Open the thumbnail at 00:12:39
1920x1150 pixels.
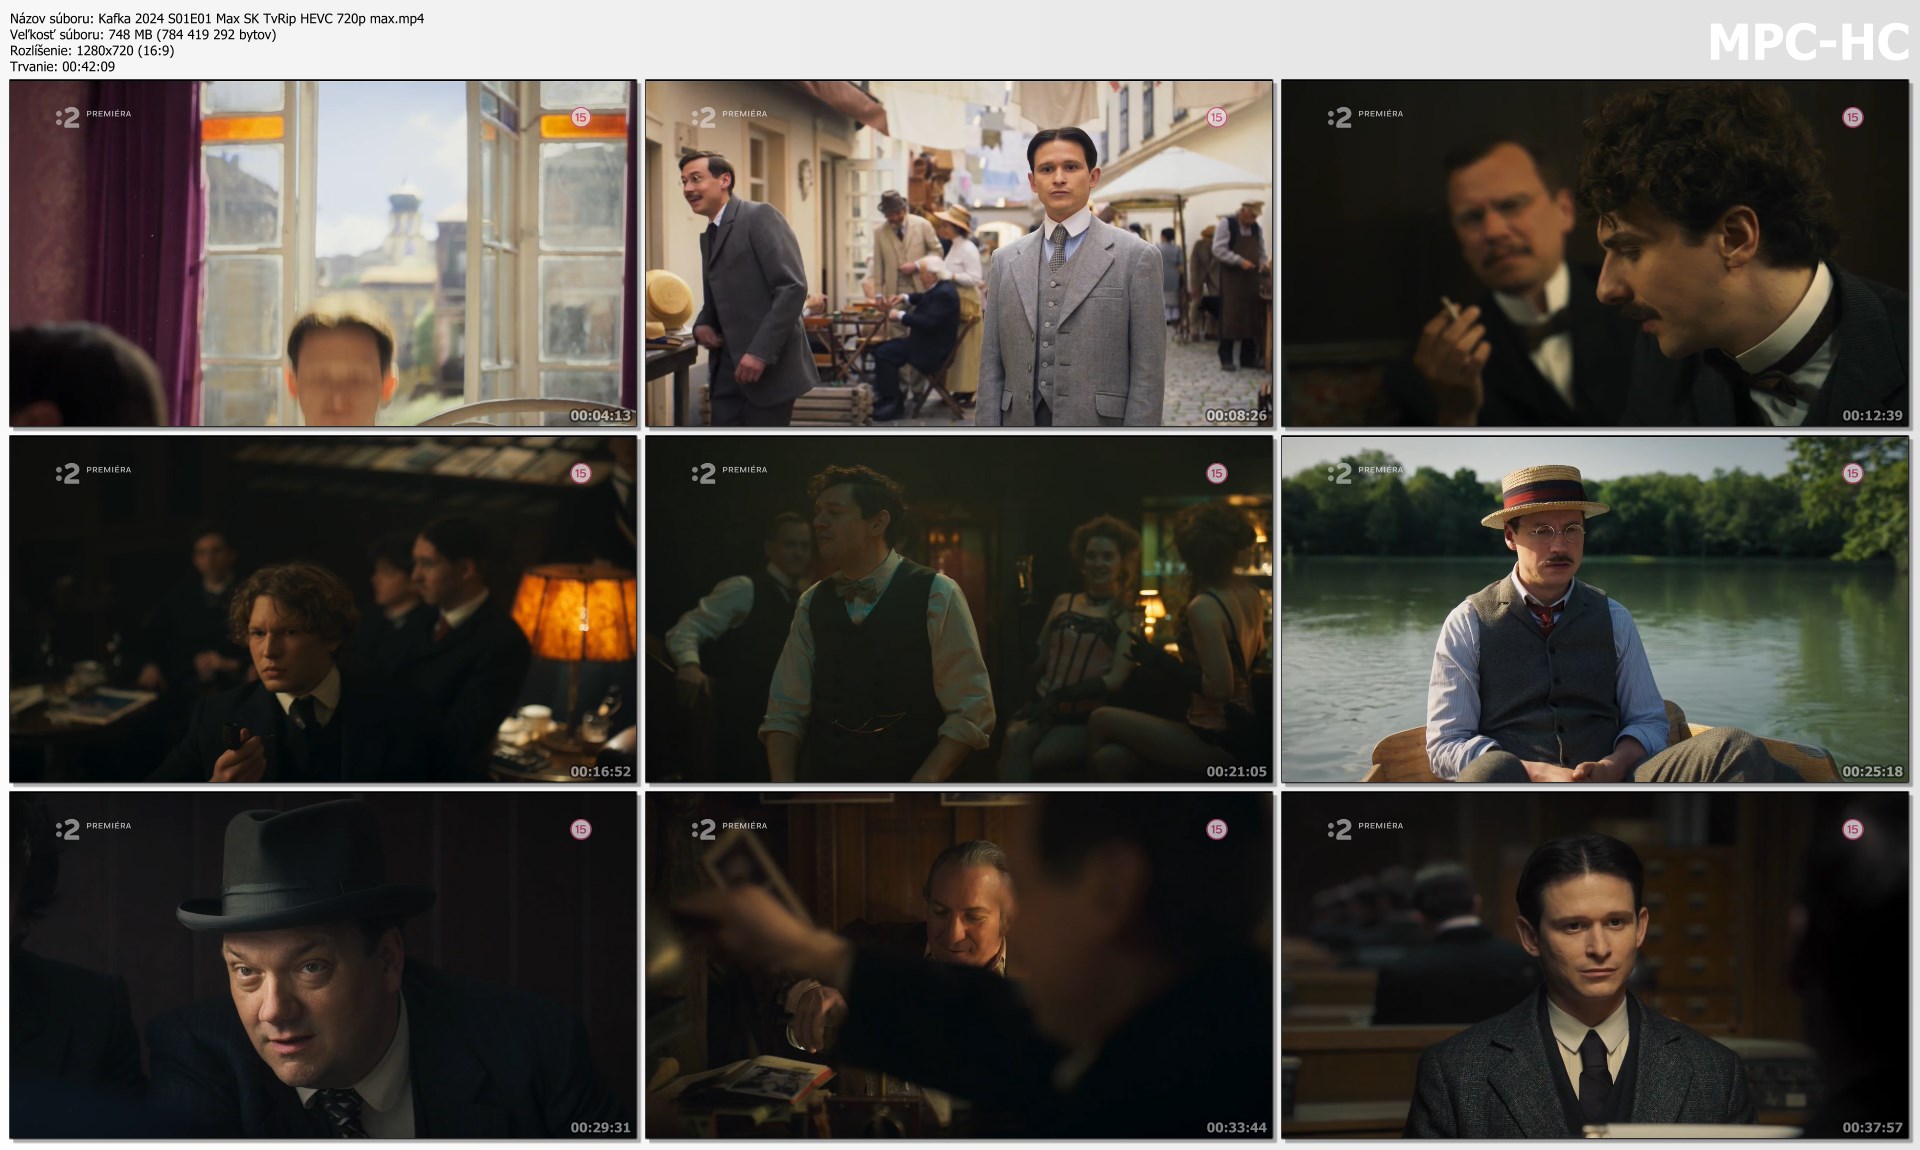coord(1595,254)
